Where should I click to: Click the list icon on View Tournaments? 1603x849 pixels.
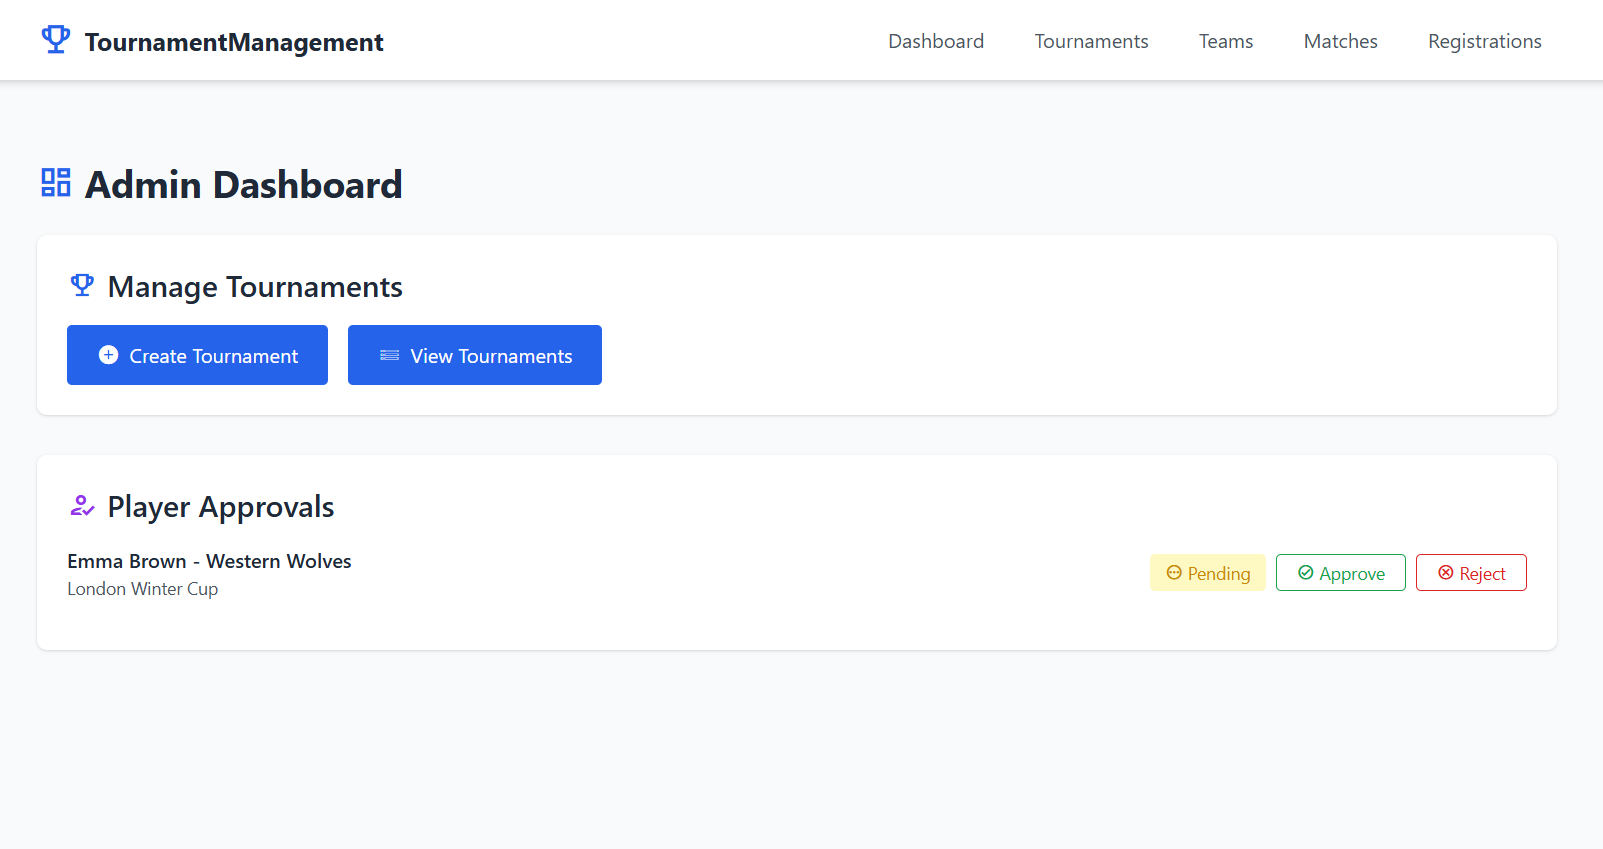point(389,355)
